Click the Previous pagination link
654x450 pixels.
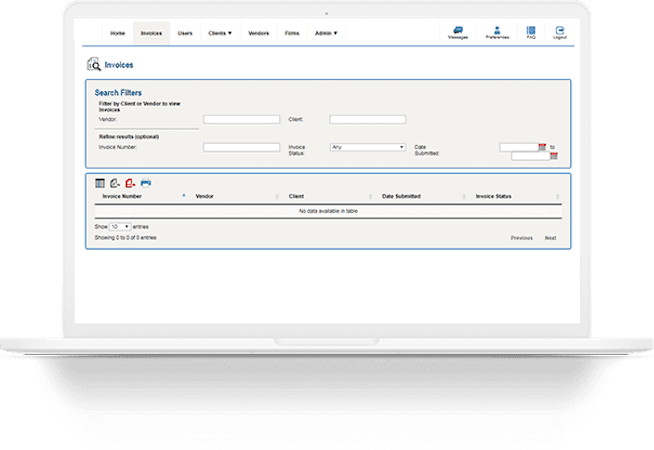(x=521, y=238)
